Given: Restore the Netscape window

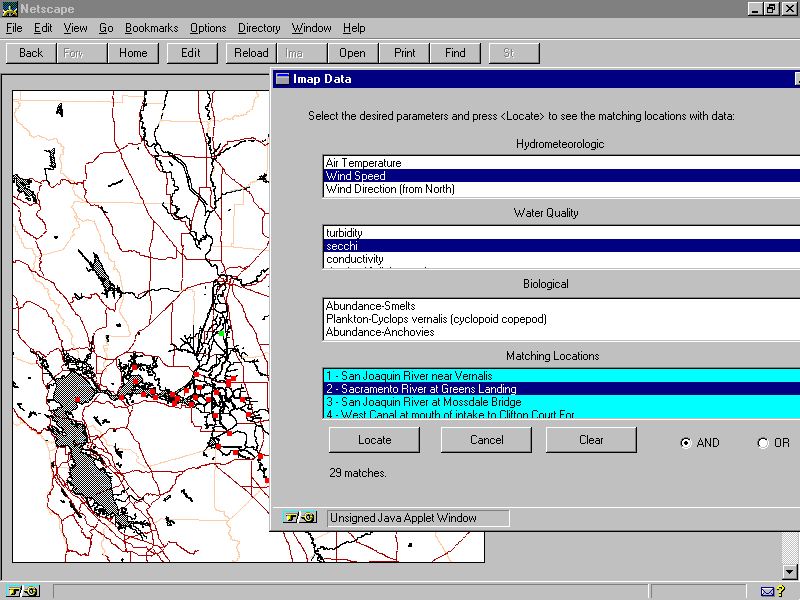Looking at the screenshot, I should pyautogui.click(x=771, y=9).
